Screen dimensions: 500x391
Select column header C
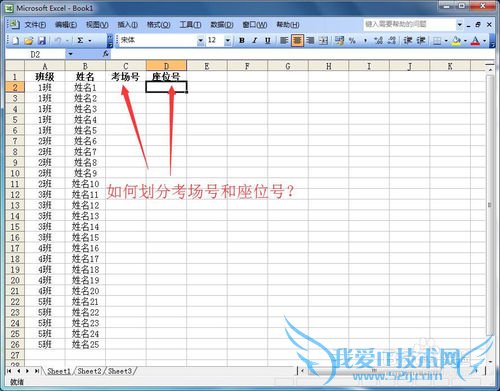[126, 66]
